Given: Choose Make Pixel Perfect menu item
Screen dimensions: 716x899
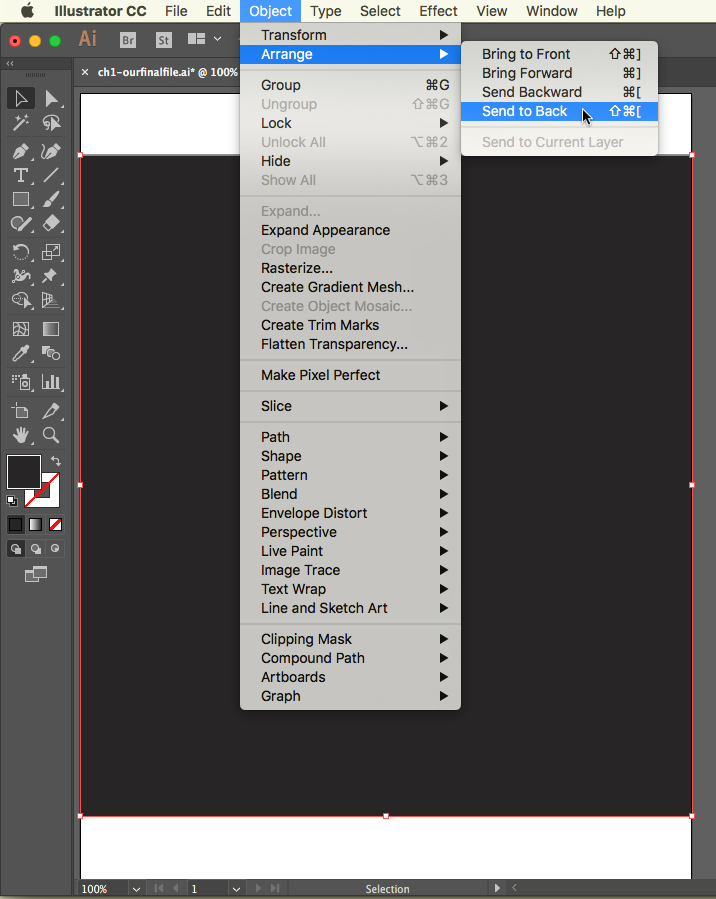Looking at the screenshot, I should [x=320, y=375].
